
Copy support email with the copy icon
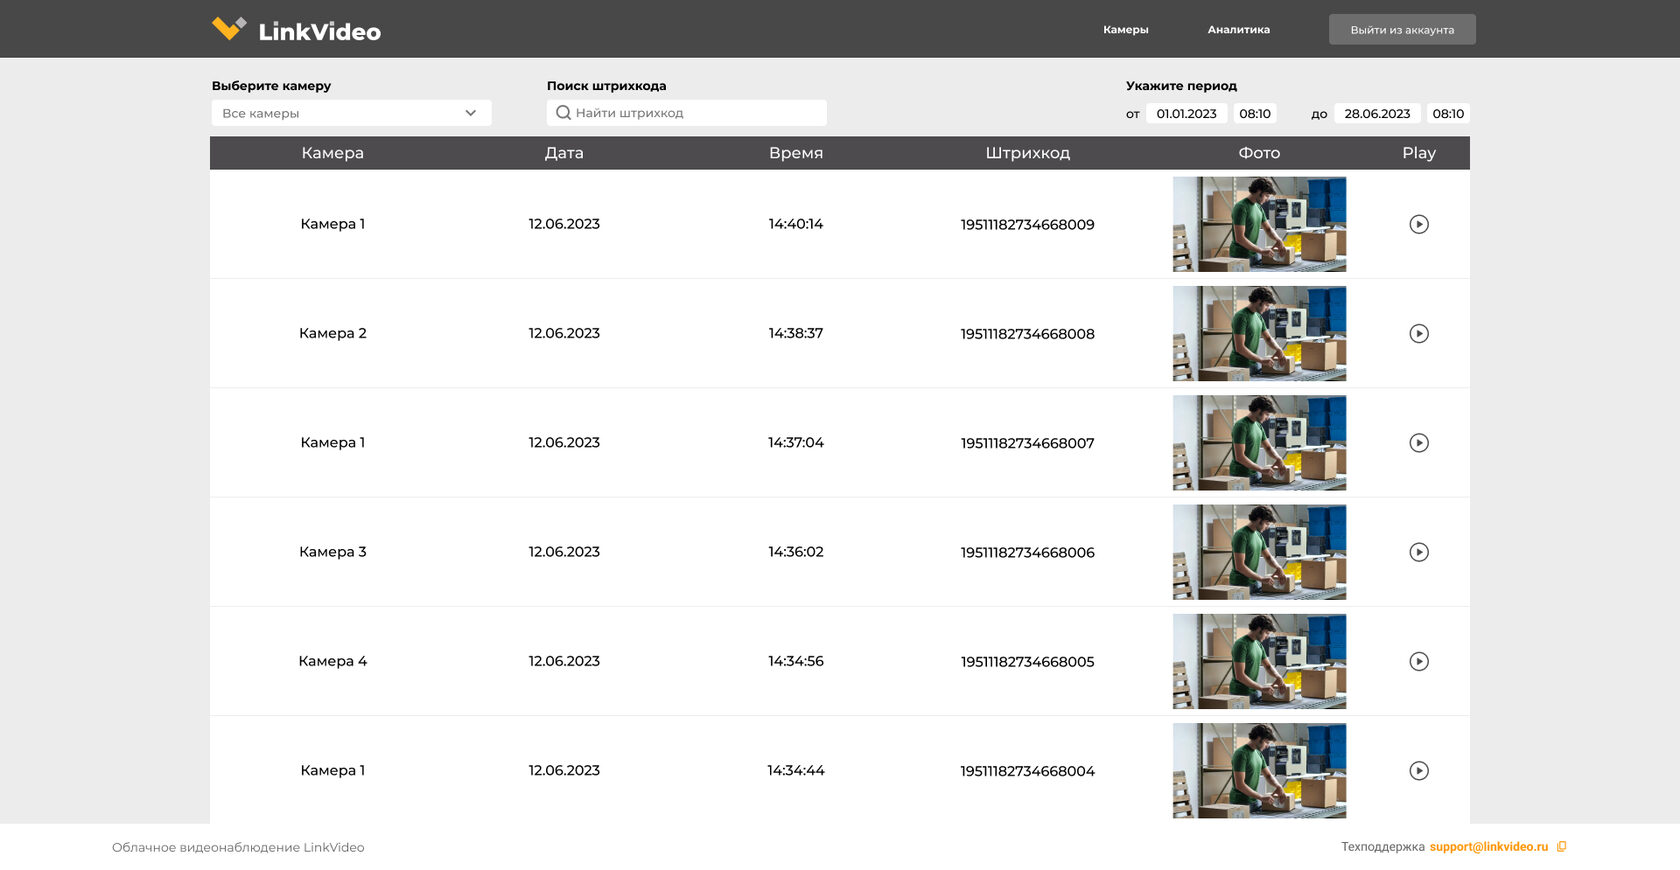(1561, 847)
